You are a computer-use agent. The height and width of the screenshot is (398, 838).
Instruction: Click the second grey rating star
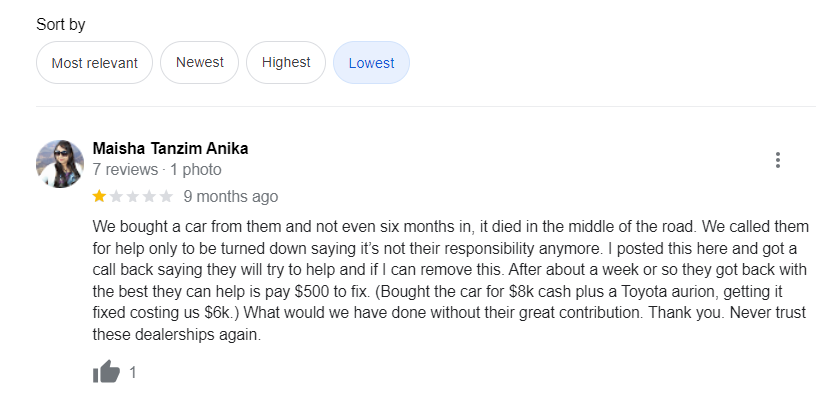coord(116,197)
